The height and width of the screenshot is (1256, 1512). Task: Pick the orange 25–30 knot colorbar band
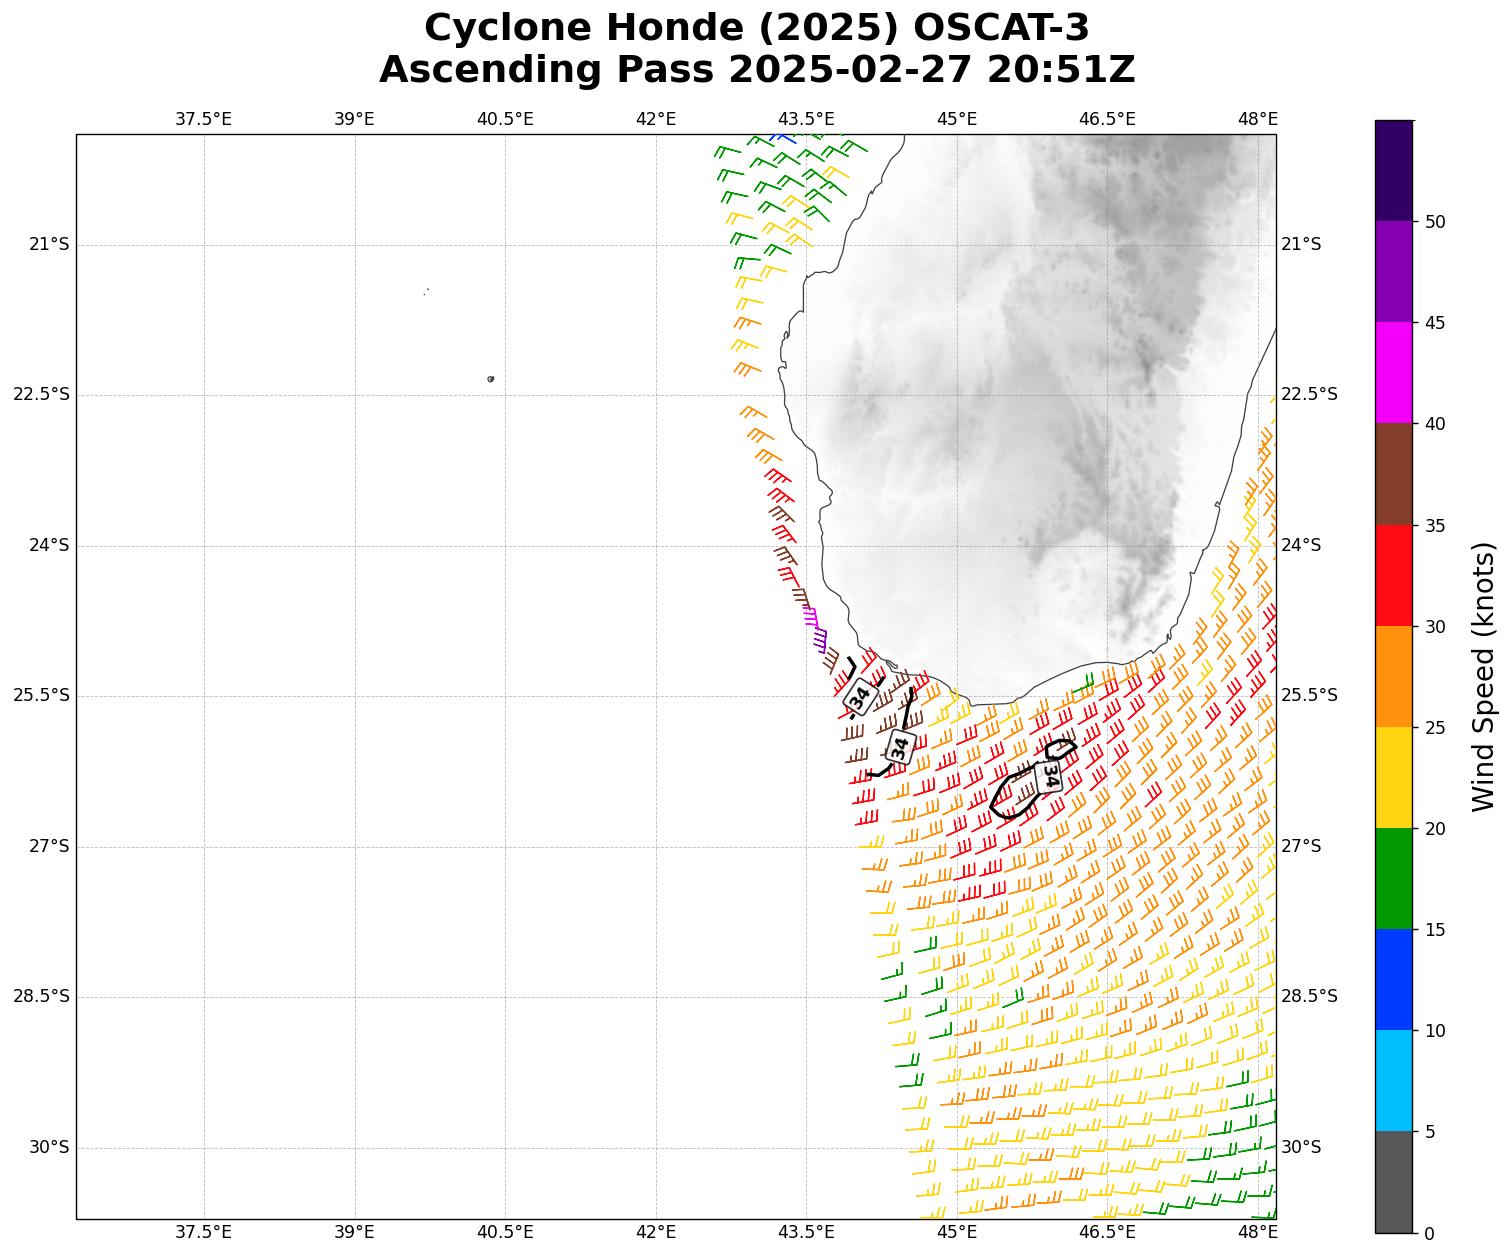(x=1393, y=676)
